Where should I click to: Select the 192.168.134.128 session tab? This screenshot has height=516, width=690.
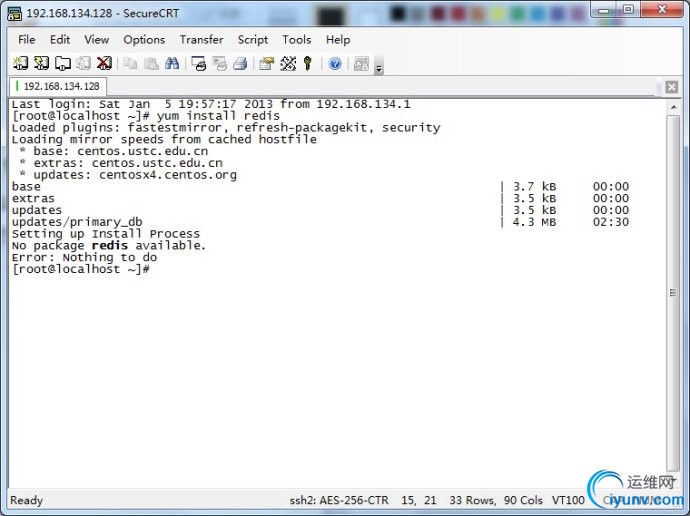58,86
